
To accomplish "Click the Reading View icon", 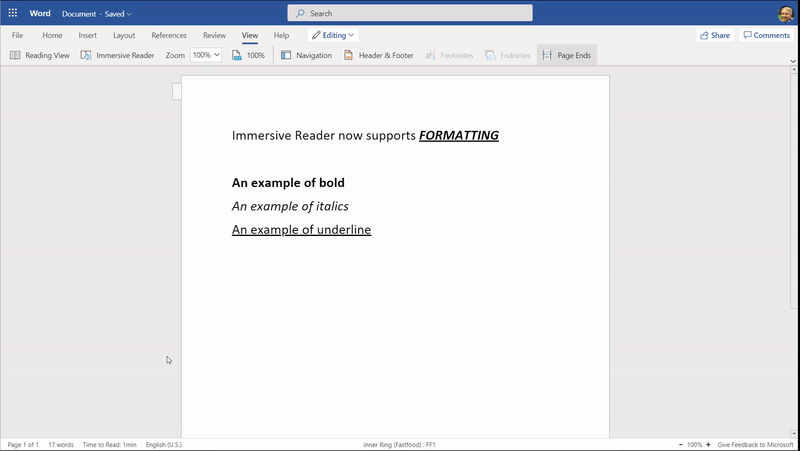I will [15, 55].
